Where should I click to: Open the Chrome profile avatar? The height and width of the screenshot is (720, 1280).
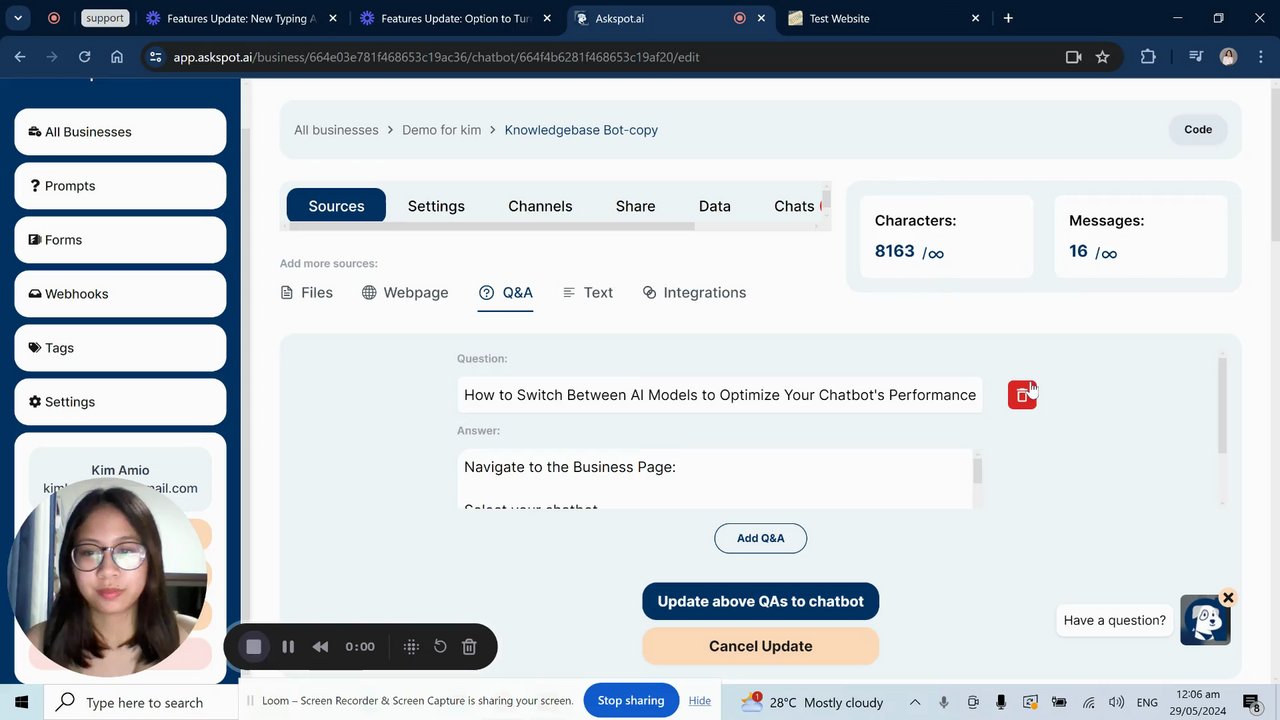tap(1228, 57)
